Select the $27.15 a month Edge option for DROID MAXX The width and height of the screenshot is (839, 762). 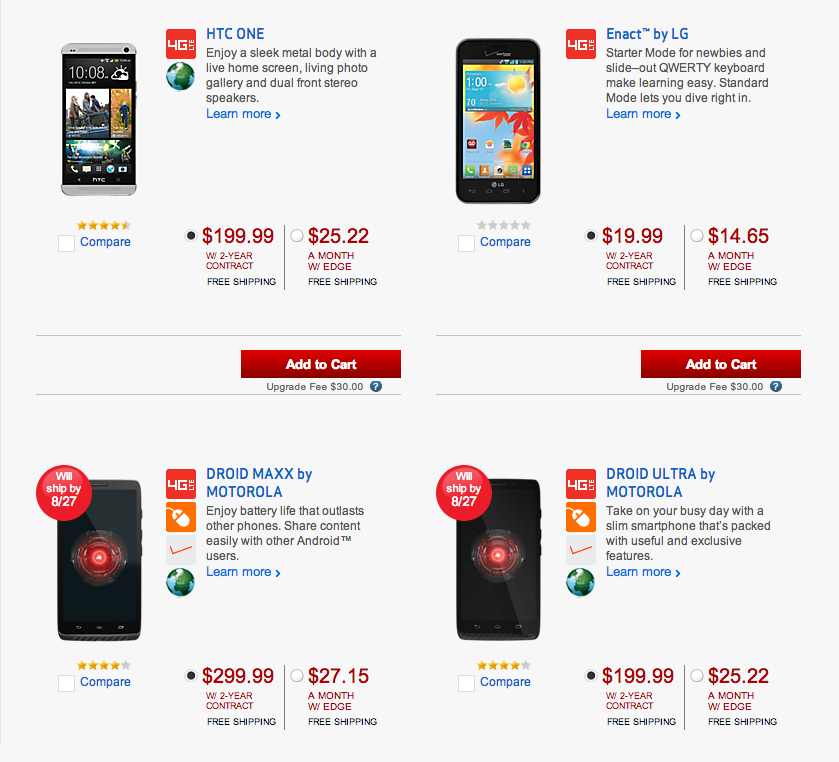[x=297, y=676]
